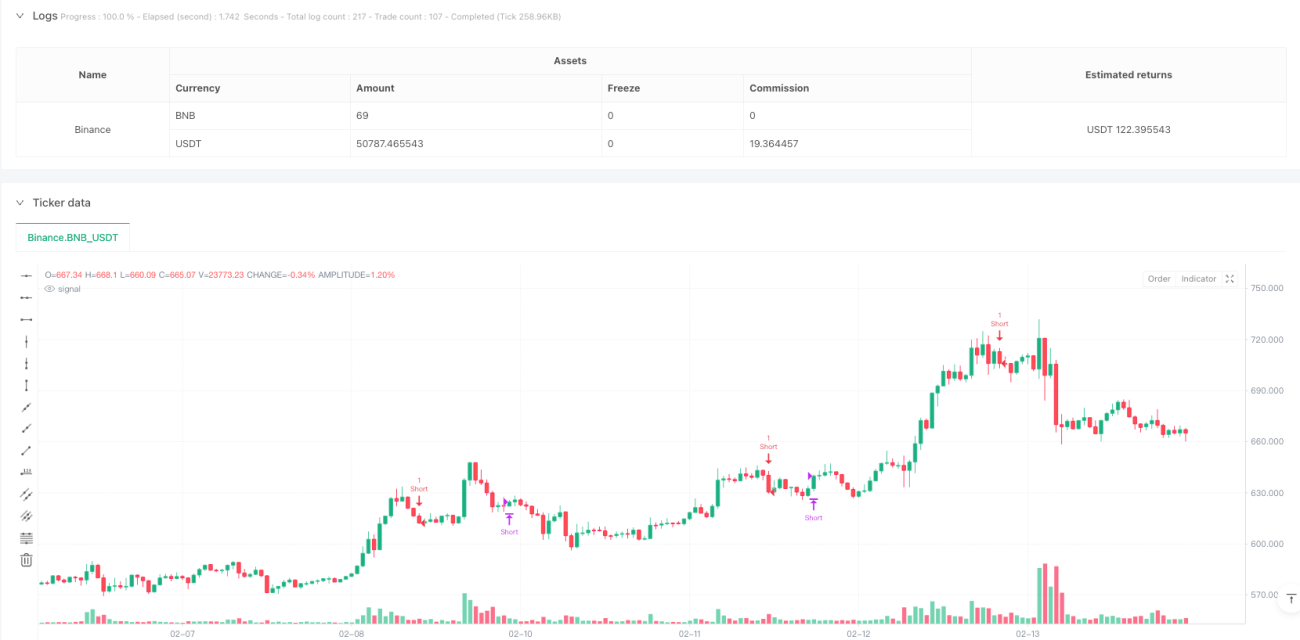The image size is (1300, 640).
Task: Click the trash icon to delete drawings
Action: point(27,560)
